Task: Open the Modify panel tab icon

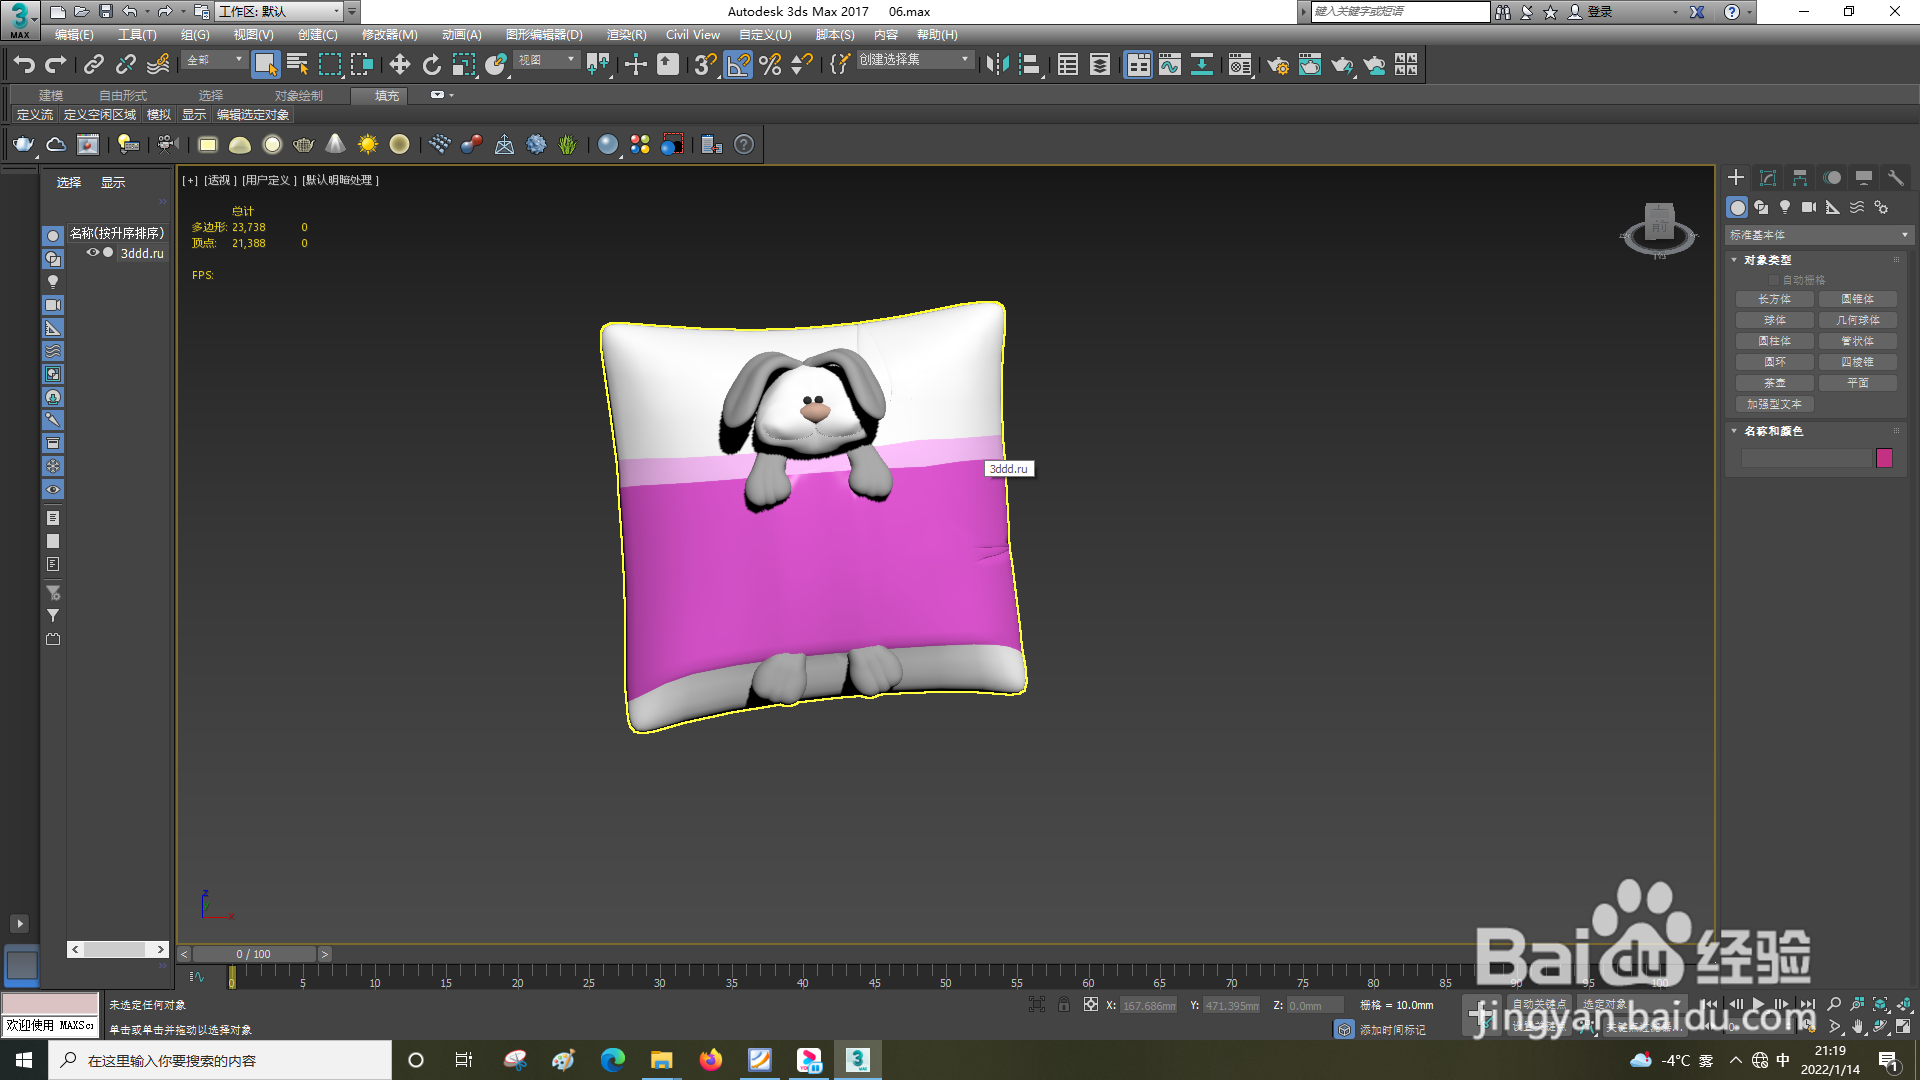Action: tap(1768, 178)
